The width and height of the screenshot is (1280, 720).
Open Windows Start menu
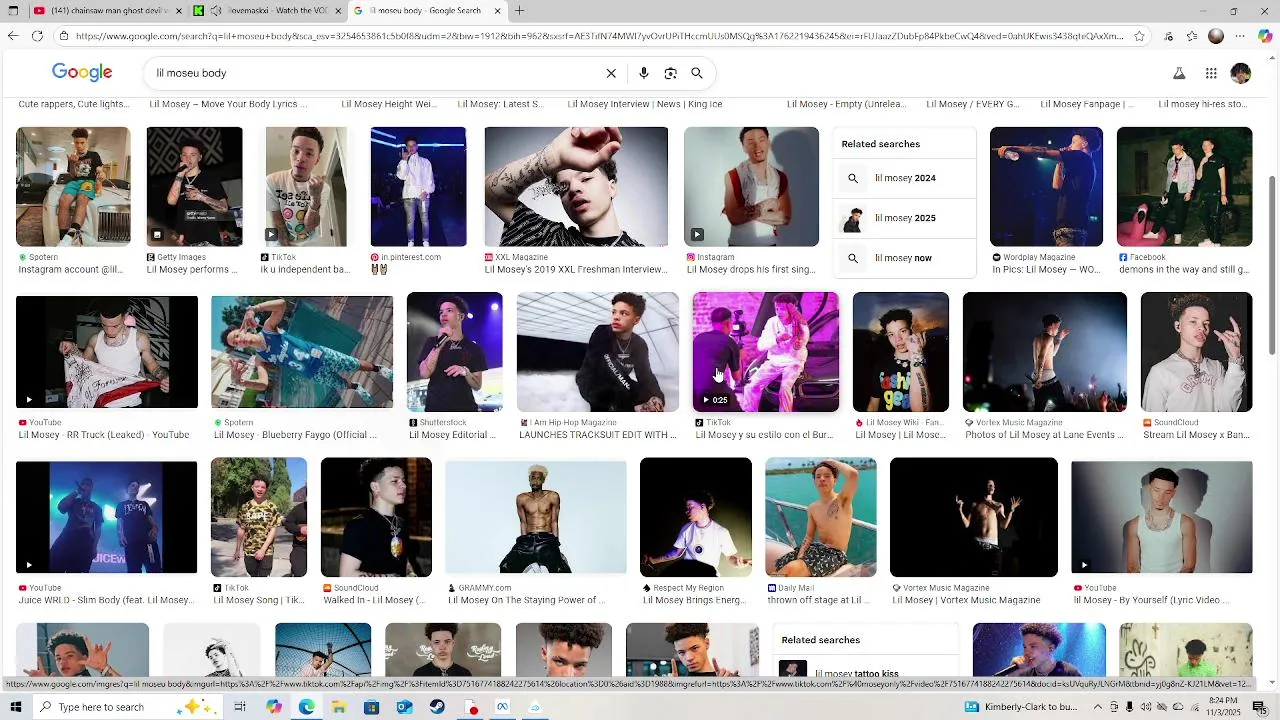tap(16, 707)
